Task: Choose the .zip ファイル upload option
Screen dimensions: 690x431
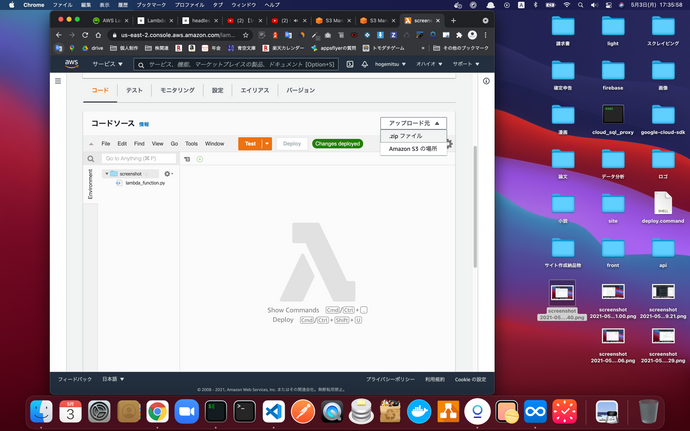Action: 406,135
